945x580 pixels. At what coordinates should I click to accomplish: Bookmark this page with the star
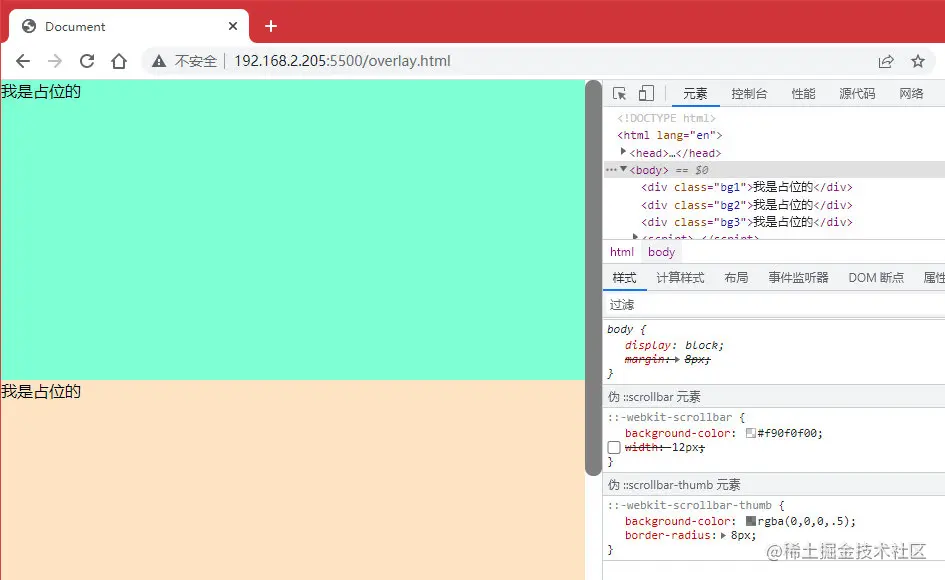918,61
